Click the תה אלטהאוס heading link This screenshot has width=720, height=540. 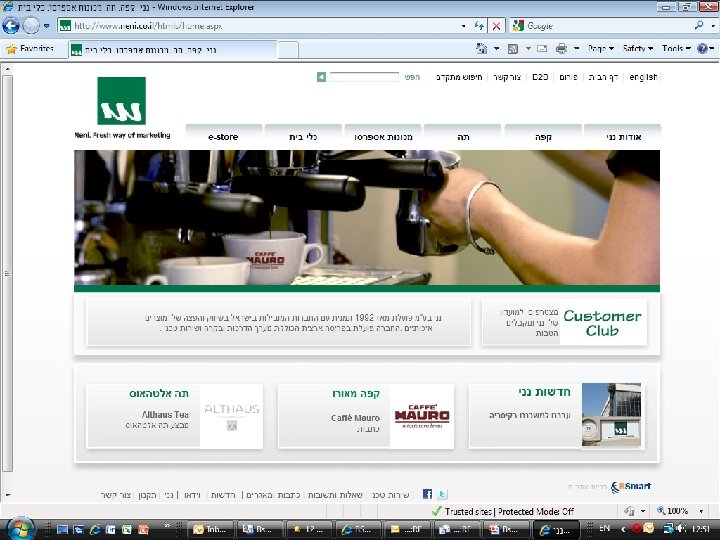tap(159, 394)
